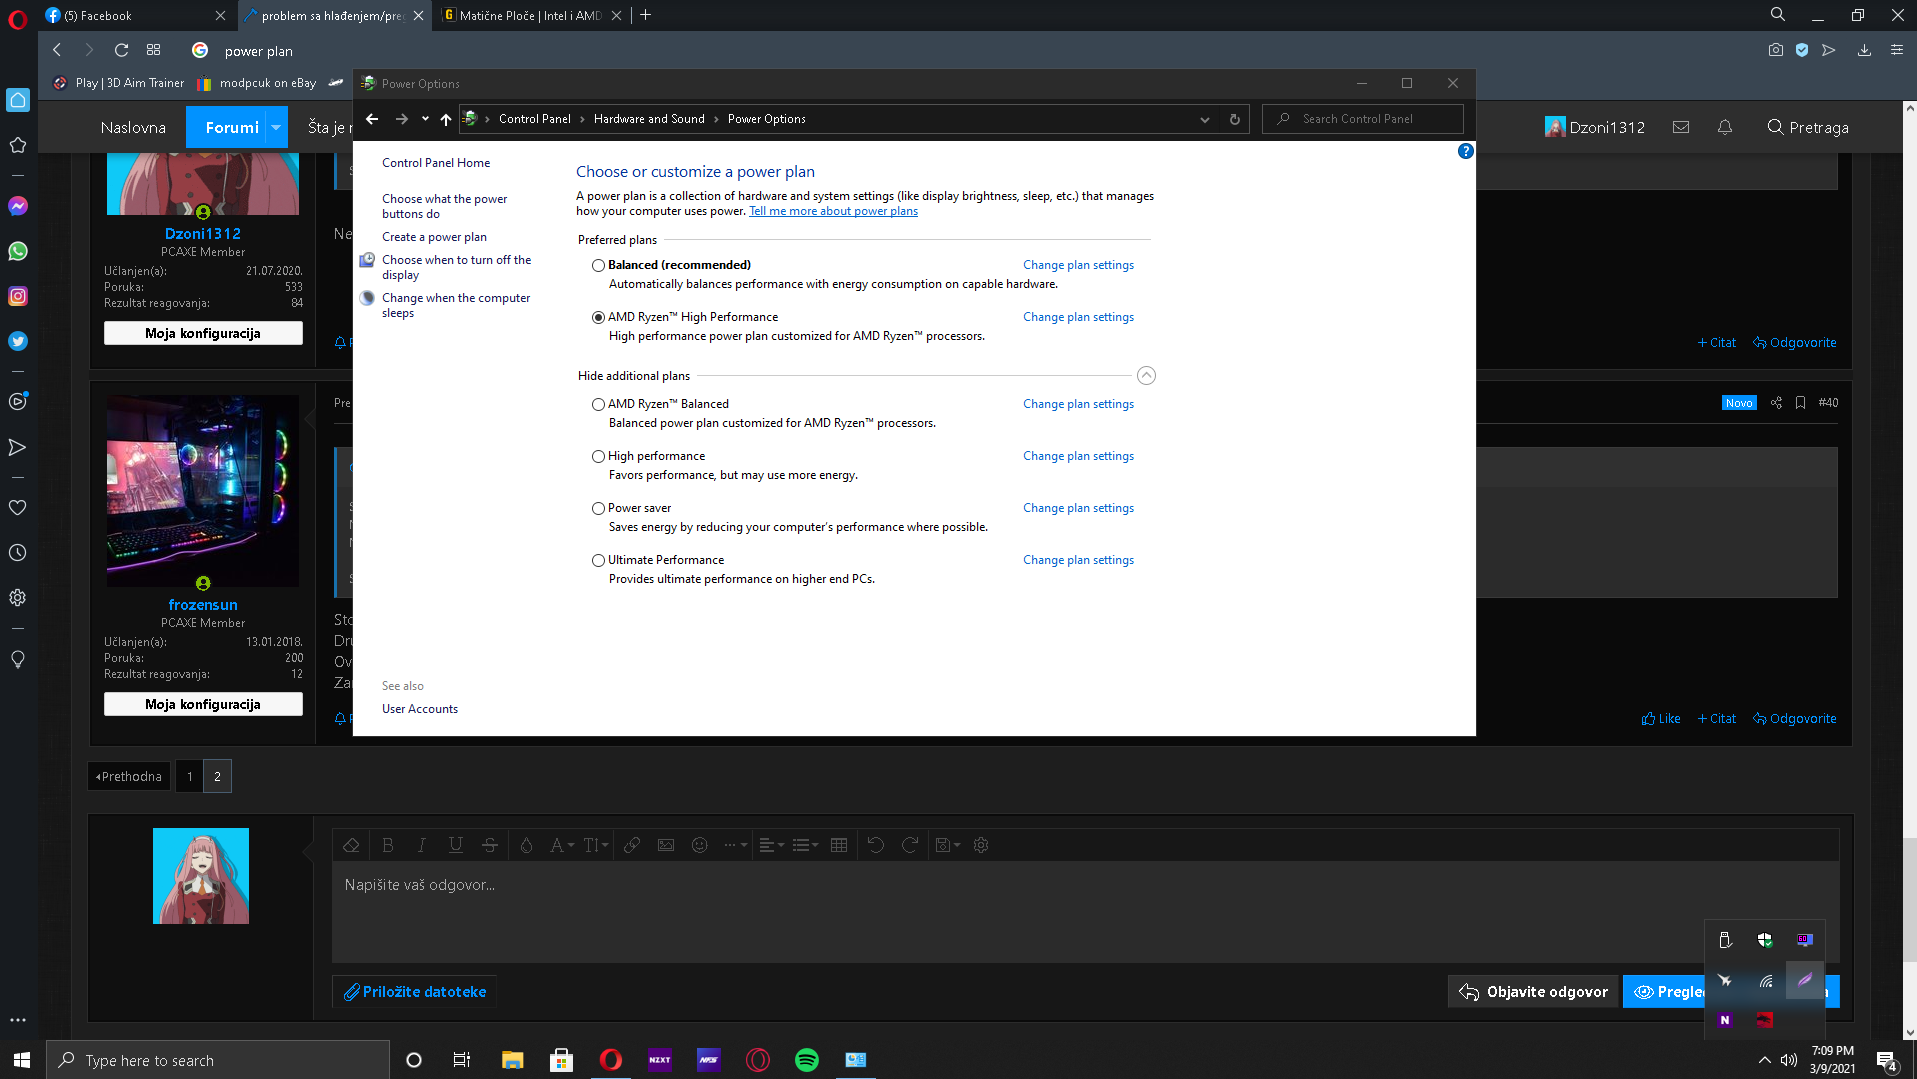
Task: Go up one level in Control Panel
Action: (x=446, y=119)
